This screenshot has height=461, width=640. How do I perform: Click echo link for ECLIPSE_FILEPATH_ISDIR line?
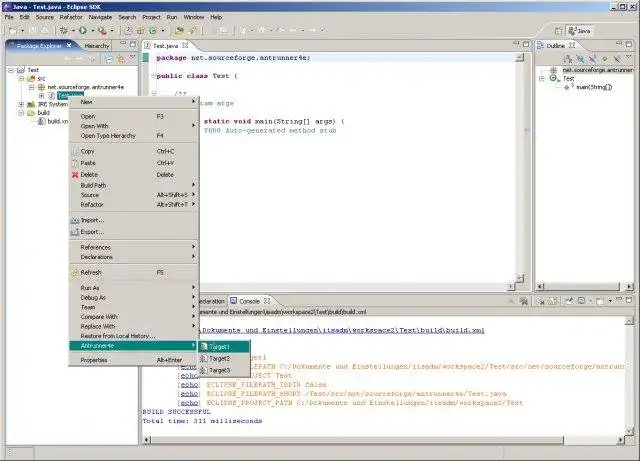189,385
